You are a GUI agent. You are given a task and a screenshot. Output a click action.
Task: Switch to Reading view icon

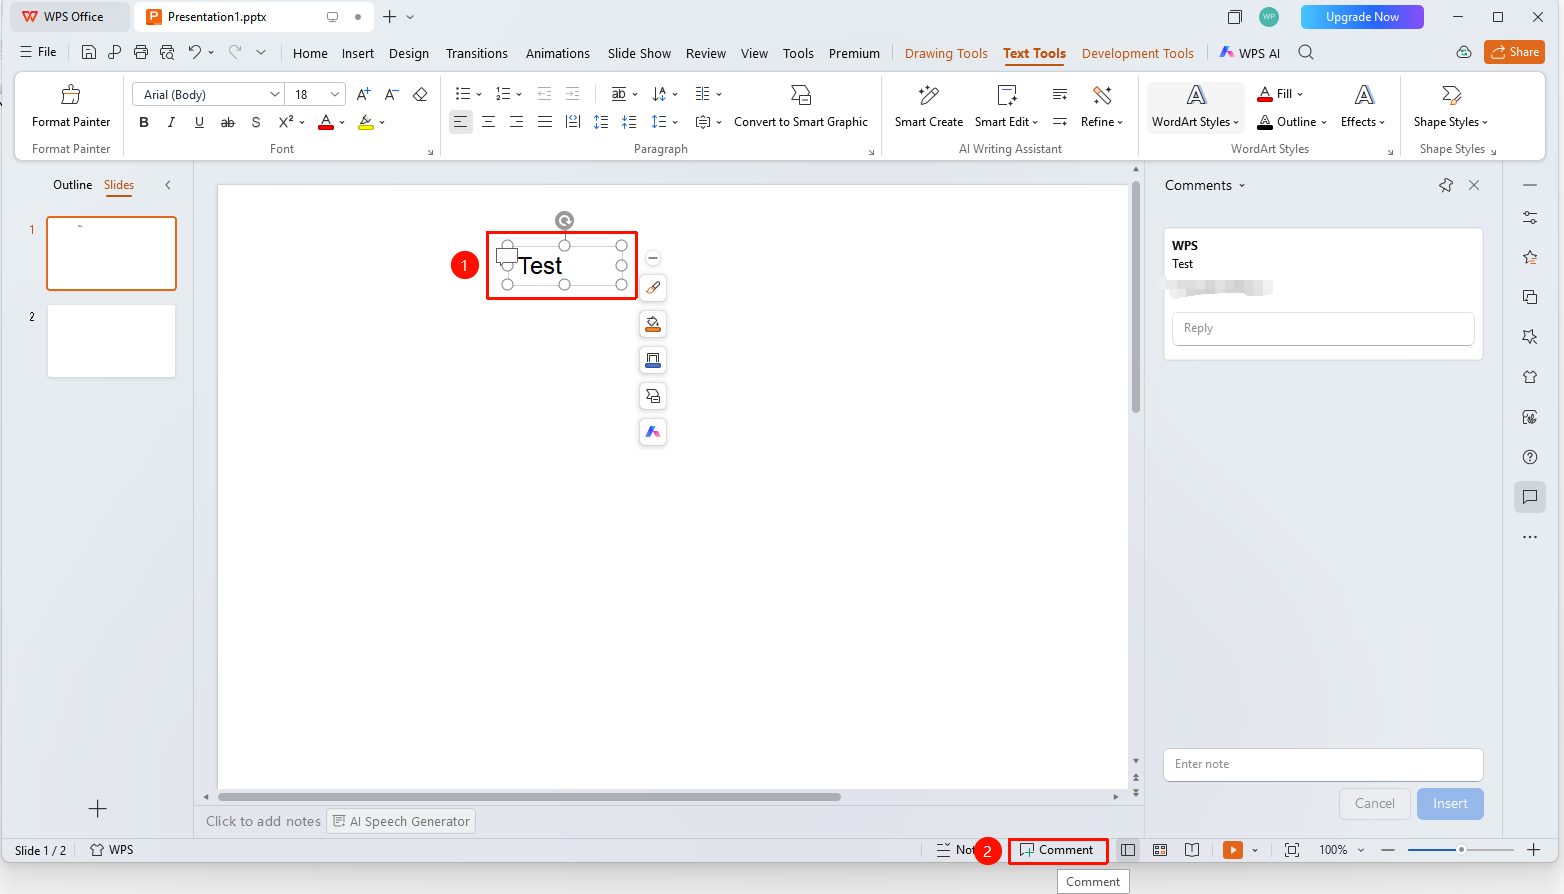[1192, 850]
